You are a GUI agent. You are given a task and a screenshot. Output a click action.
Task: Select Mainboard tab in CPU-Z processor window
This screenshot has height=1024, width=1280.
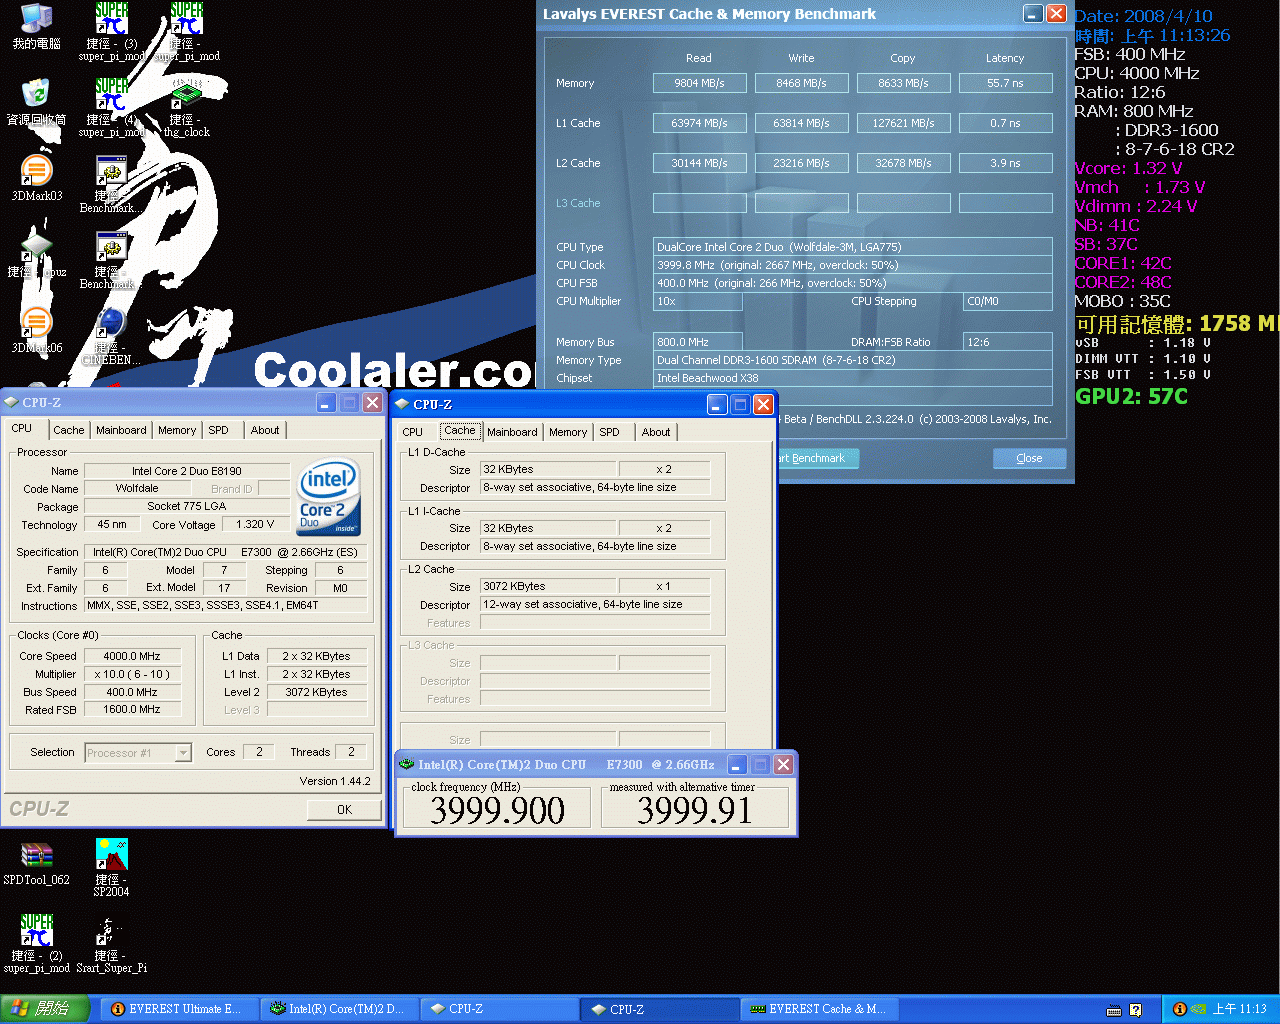click(x=121, y=430)
